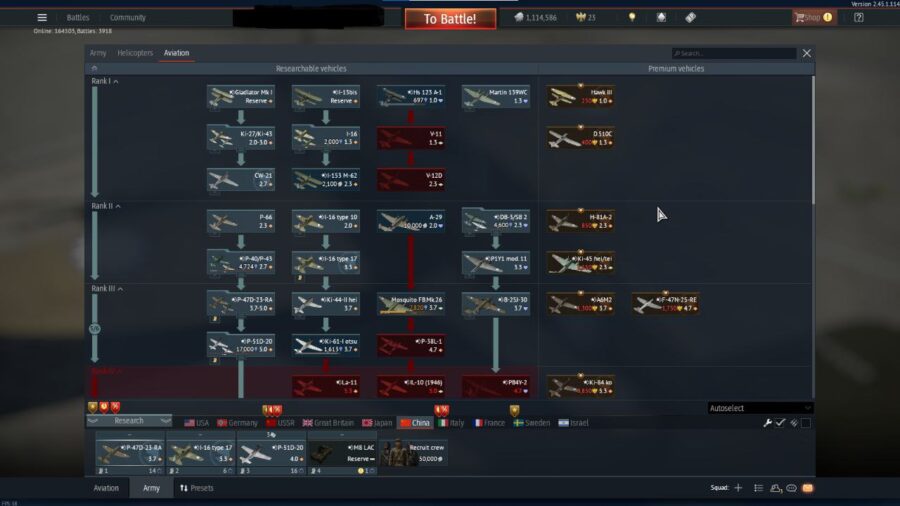Click the lightbulb hints icon
This screenshot has width=900, height=506.
631,17
